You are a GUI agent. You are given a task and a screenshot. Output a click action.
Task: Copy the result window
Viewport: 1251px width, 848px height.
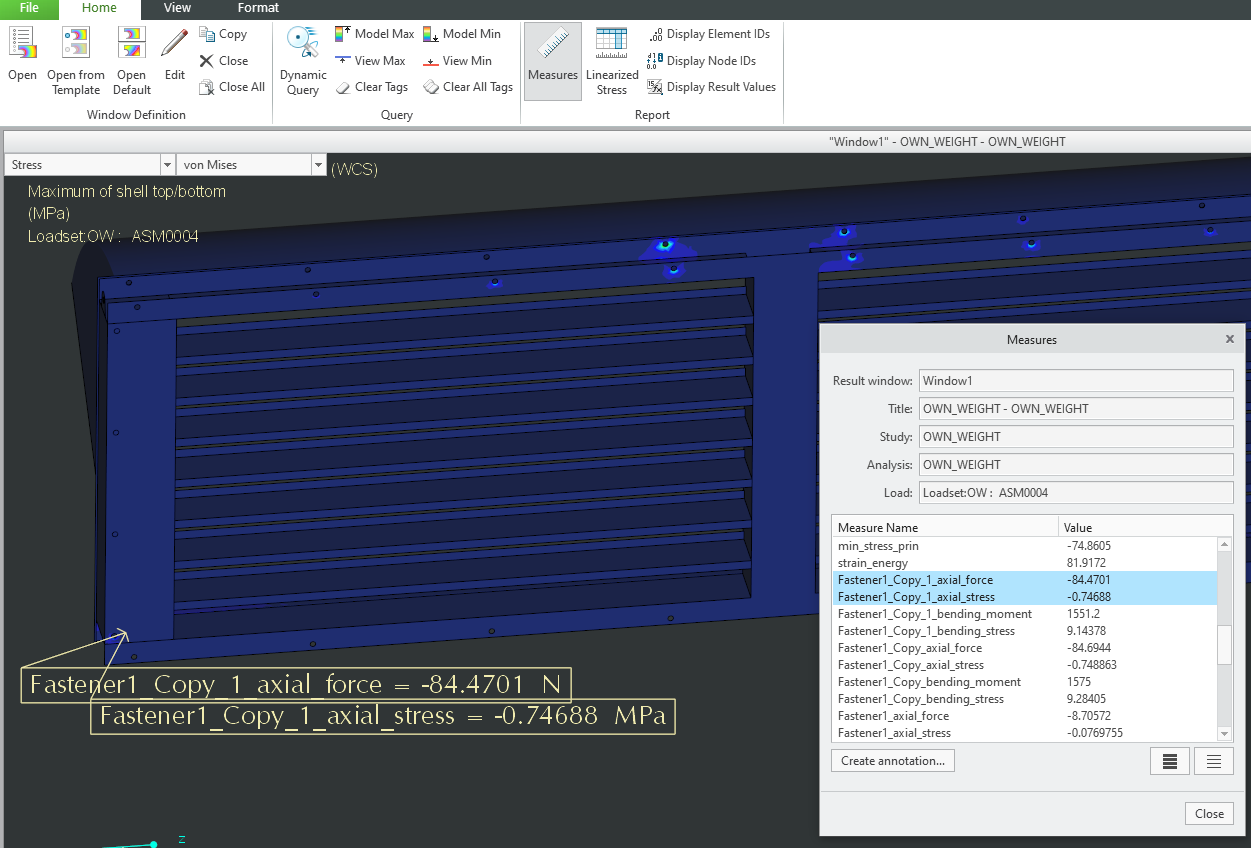(222, 33)
